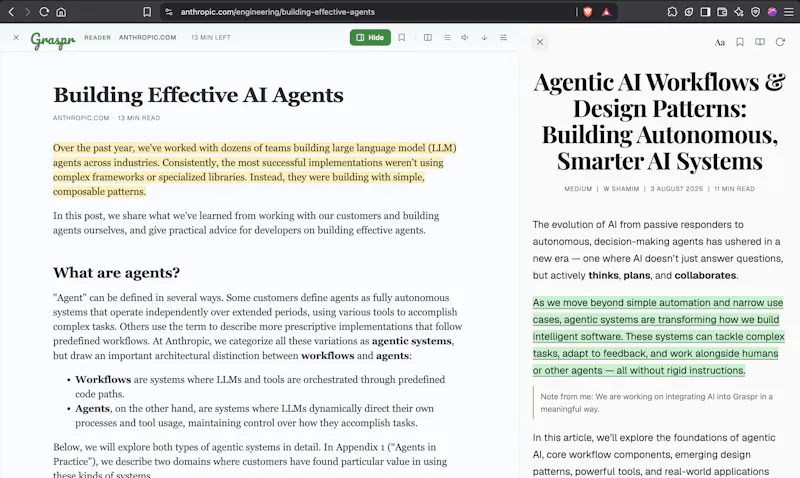Go back with the browser back arrow
Viewport: 800px width, 478px height.
11,12
